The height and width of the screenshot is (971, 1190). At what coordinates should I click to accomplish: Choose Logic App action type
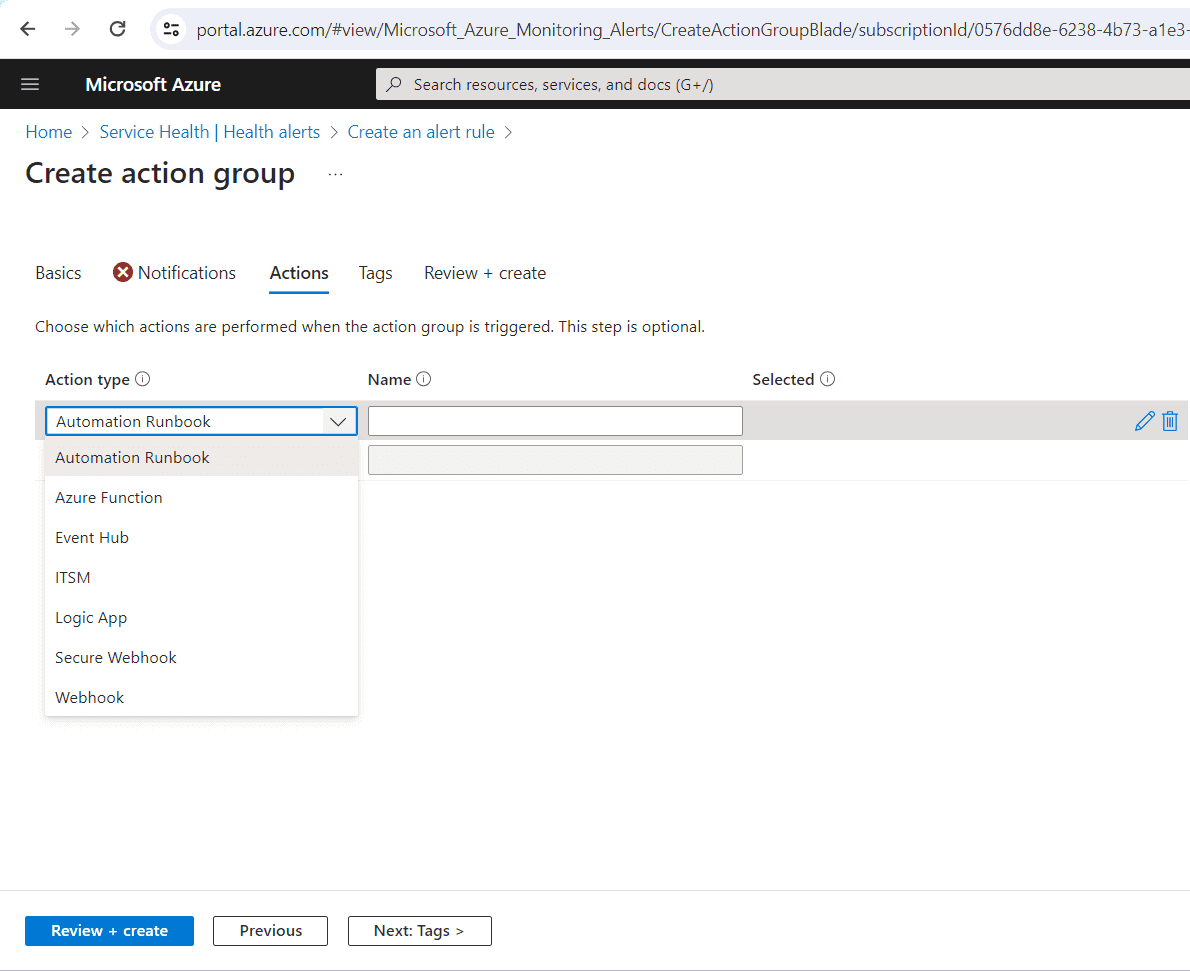pos(201,618)
